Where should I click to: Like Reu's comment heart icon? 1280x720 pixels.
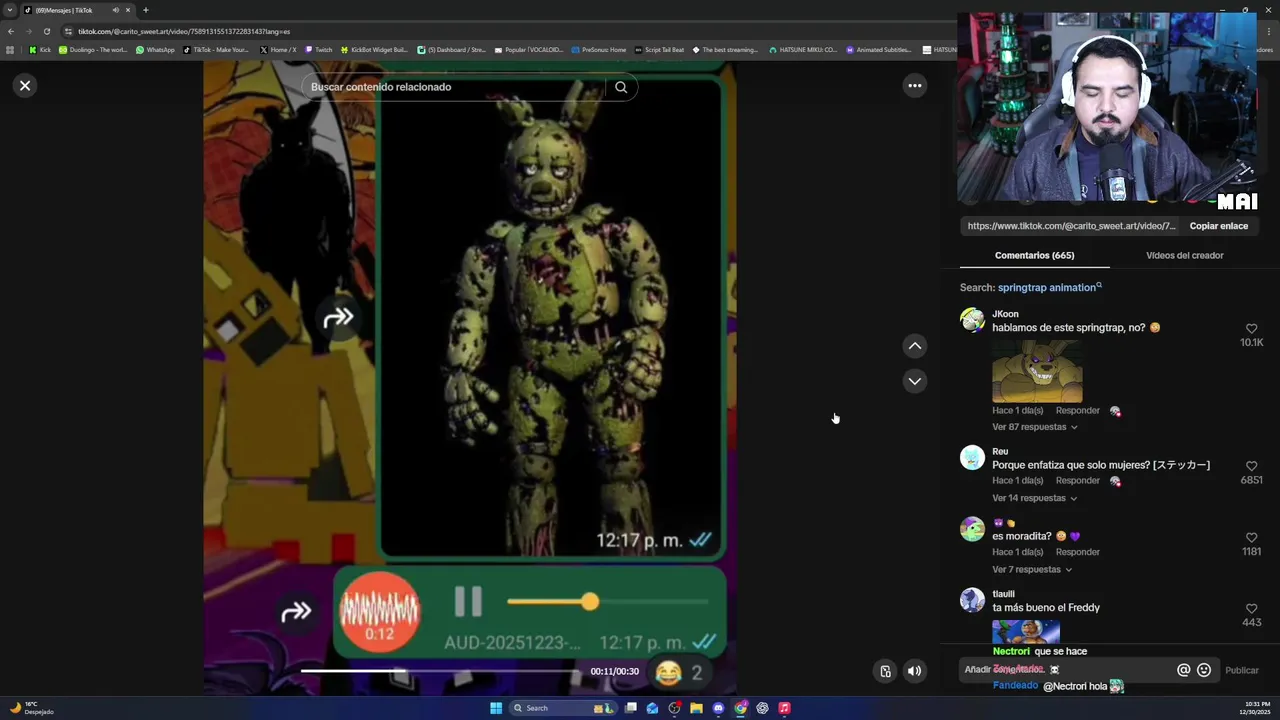pyautogui.click(x=1251, y=466)
